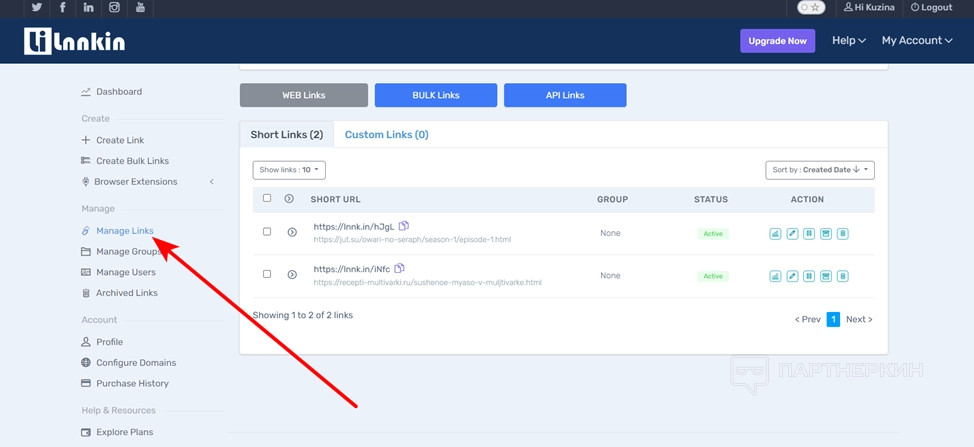Open the Show links: 10 dropdown
Screen dimensions: 974x447
pos(289,169)
